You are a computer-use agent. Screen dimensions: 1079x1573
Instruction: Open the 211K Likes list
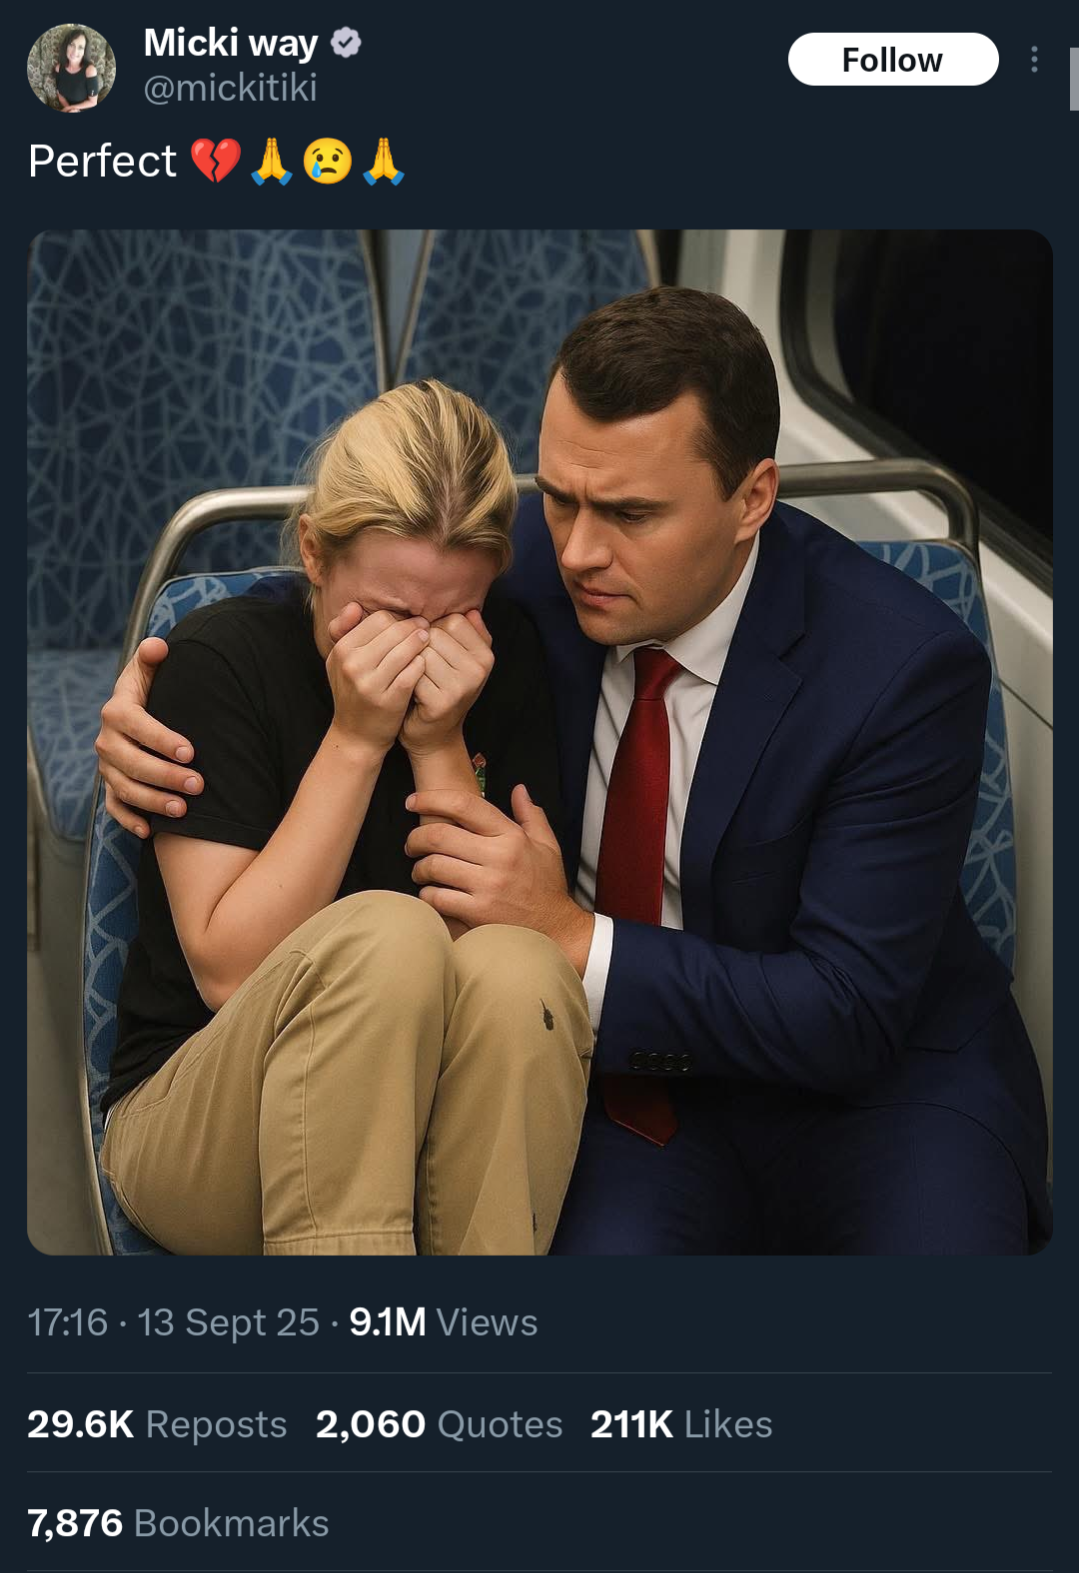point(681,1424)
